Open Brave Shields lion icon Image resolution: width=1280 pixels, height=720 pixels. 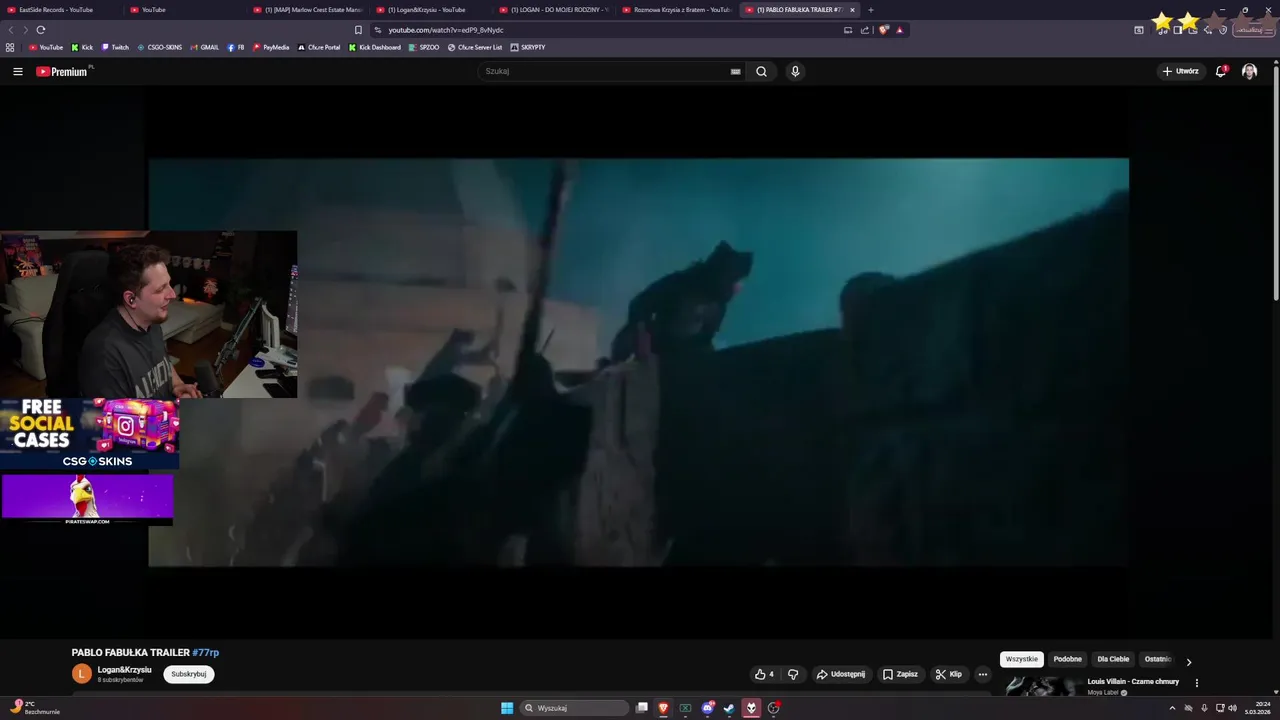pos(884,30)
